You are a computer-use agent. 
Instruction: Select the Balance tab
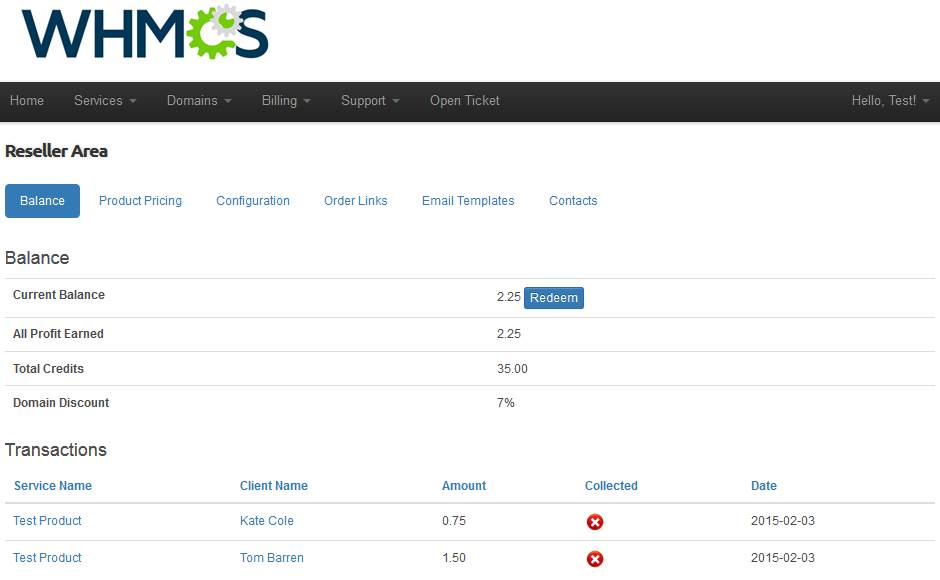42,201
